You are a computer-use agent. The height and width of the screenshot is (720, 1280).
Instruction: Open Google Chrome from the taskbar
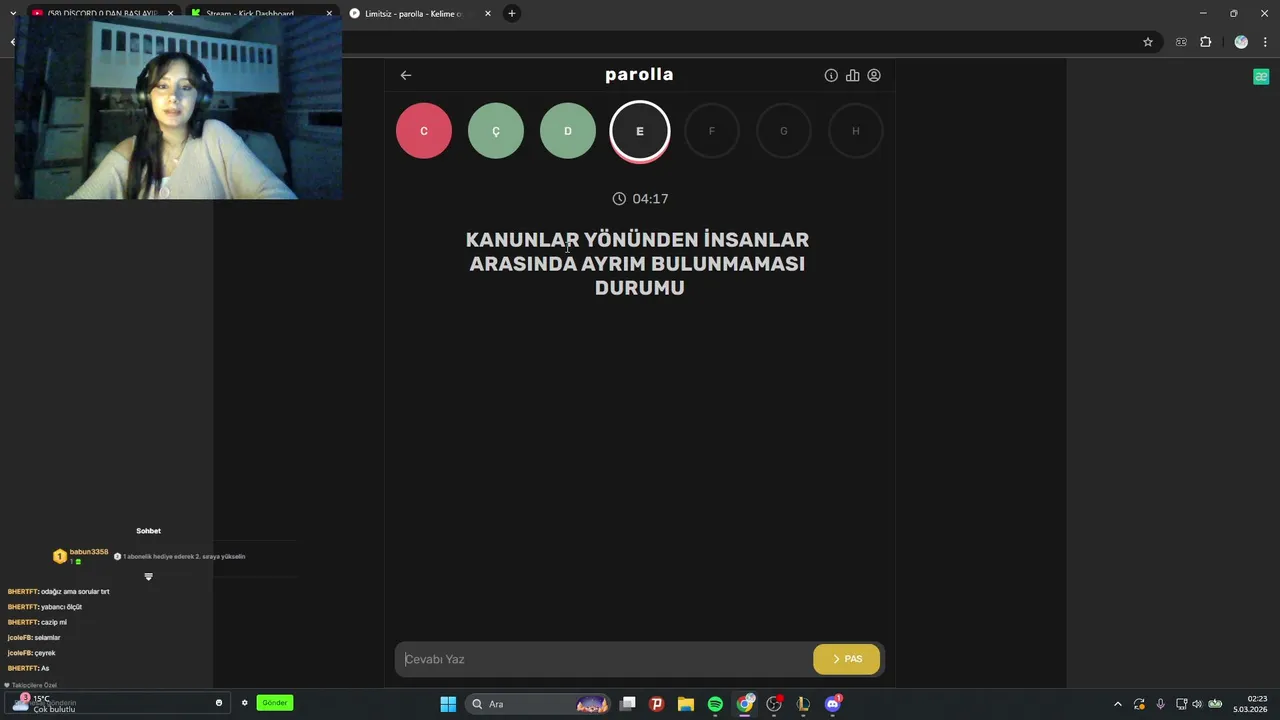(745, 704)
